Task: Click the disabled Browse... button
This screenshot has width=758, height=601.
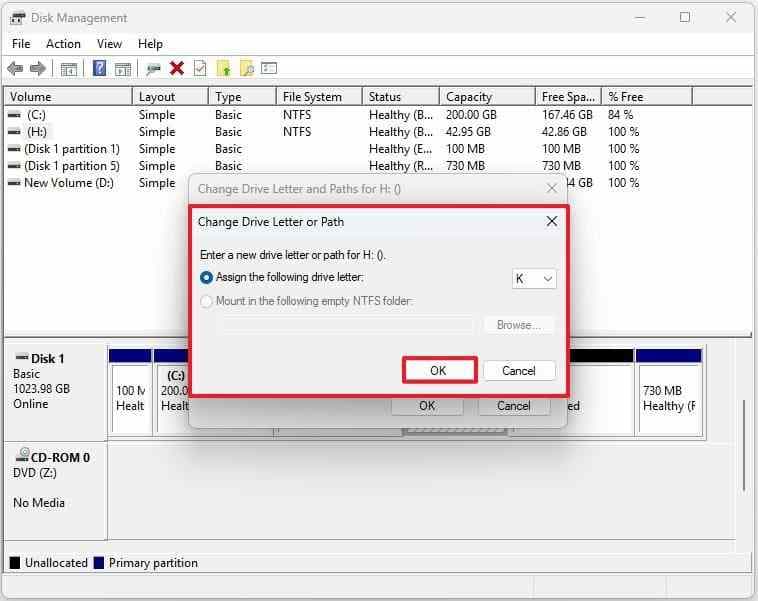Action: tap(519, 325)
